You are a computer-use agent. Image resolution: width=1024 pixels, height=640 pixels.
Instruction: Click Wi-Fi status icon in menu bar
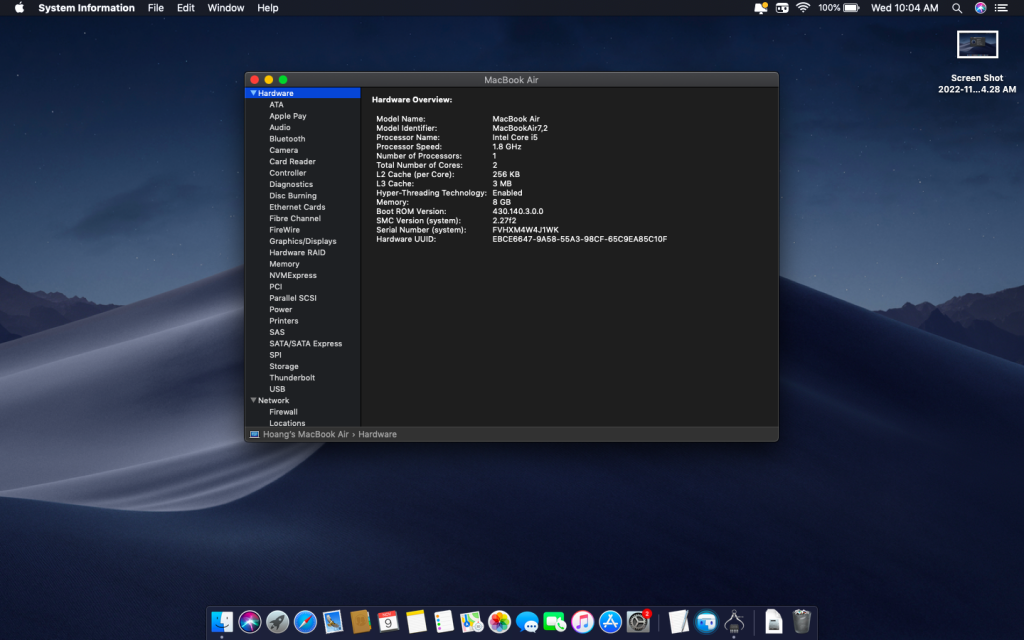click(x=803, y=8)
